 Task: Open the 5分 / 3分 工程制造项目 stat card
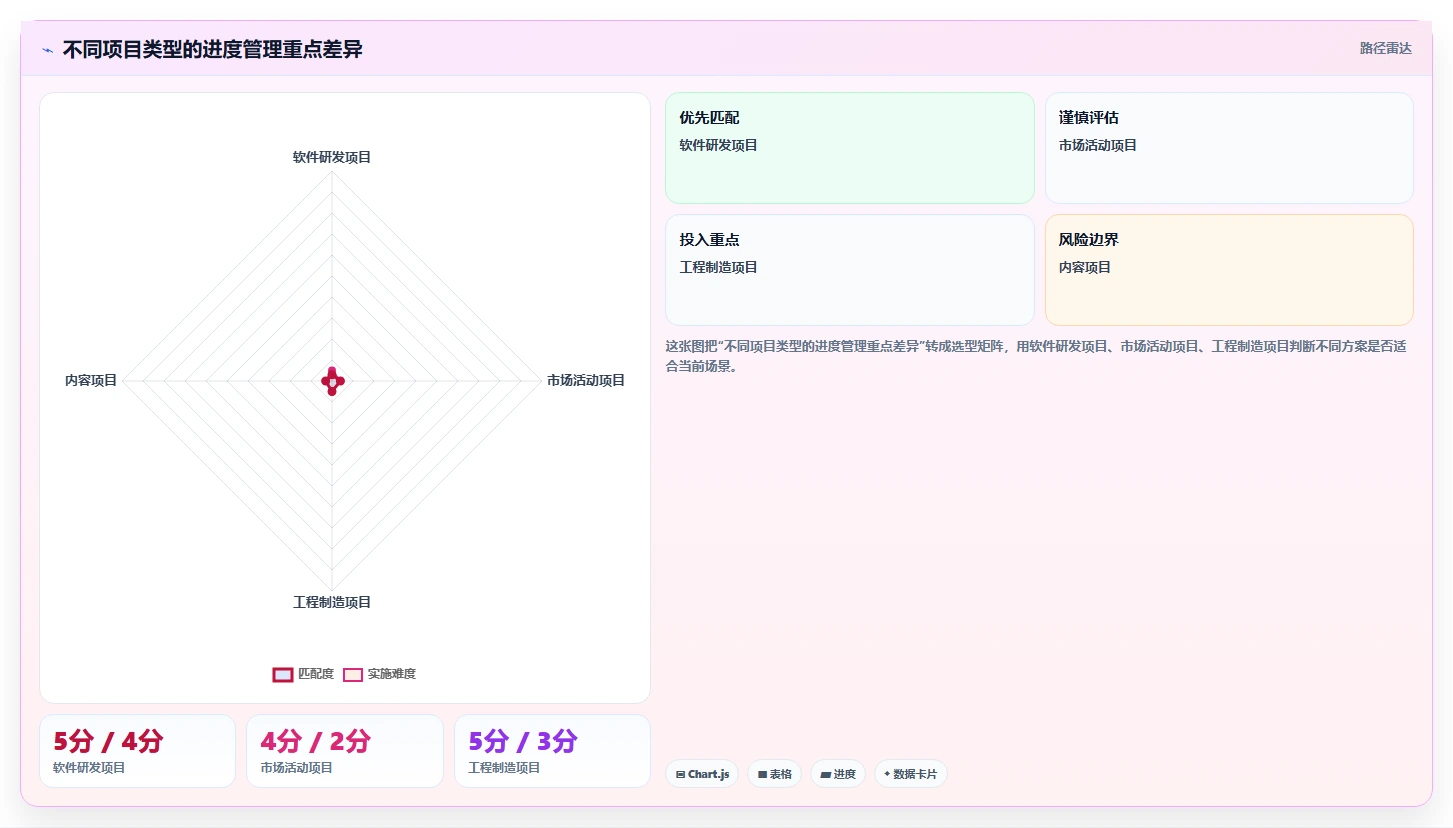[552, 751]
